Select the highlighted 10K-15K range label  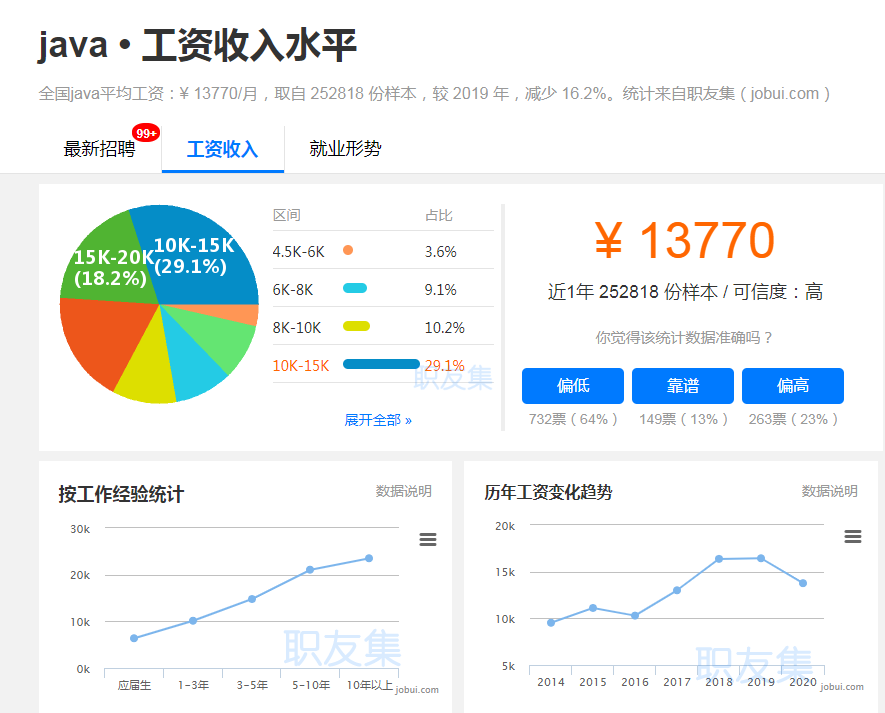point(301,366)
